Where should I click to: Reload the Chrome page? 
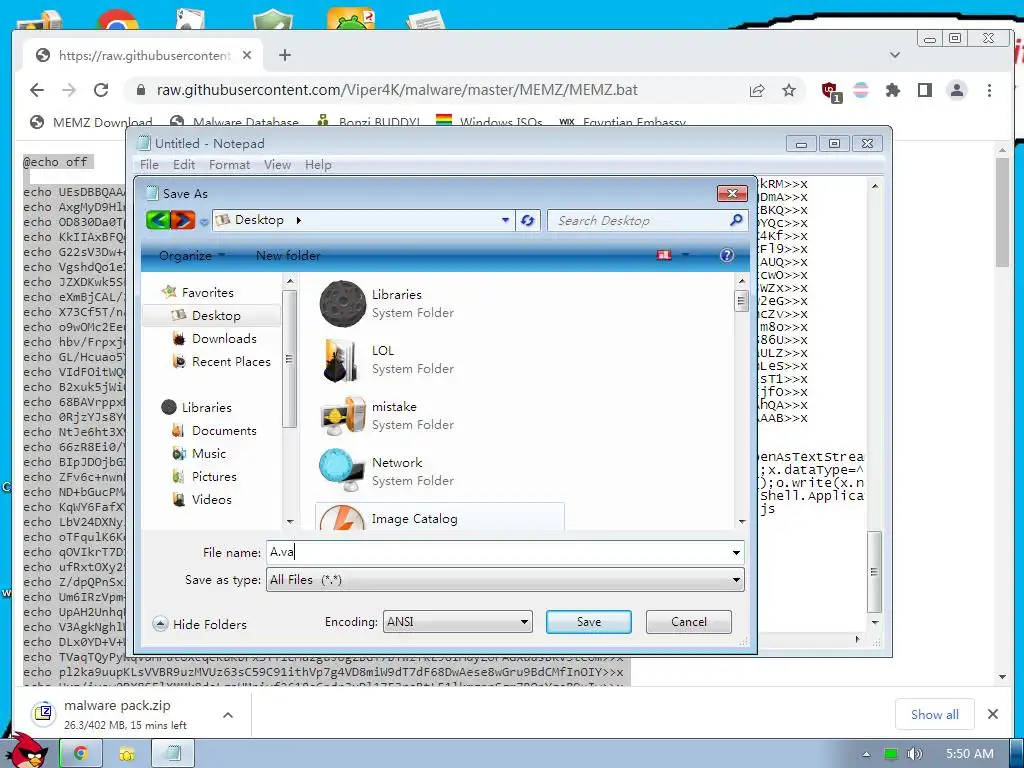[101, 90]
